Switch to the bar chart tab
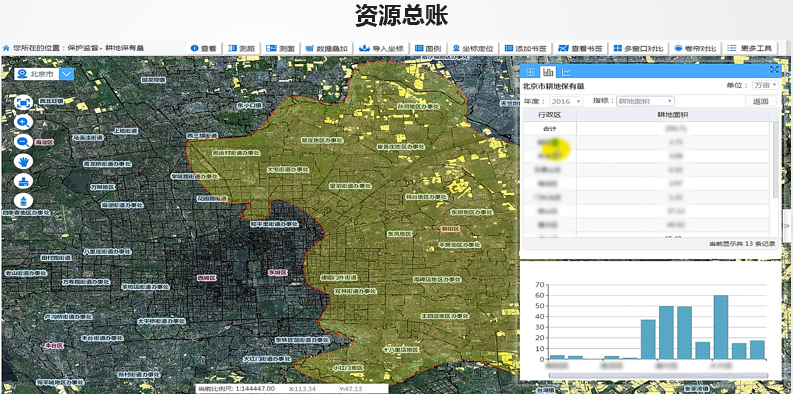The image size is (793, 394). tap(548, 72)
